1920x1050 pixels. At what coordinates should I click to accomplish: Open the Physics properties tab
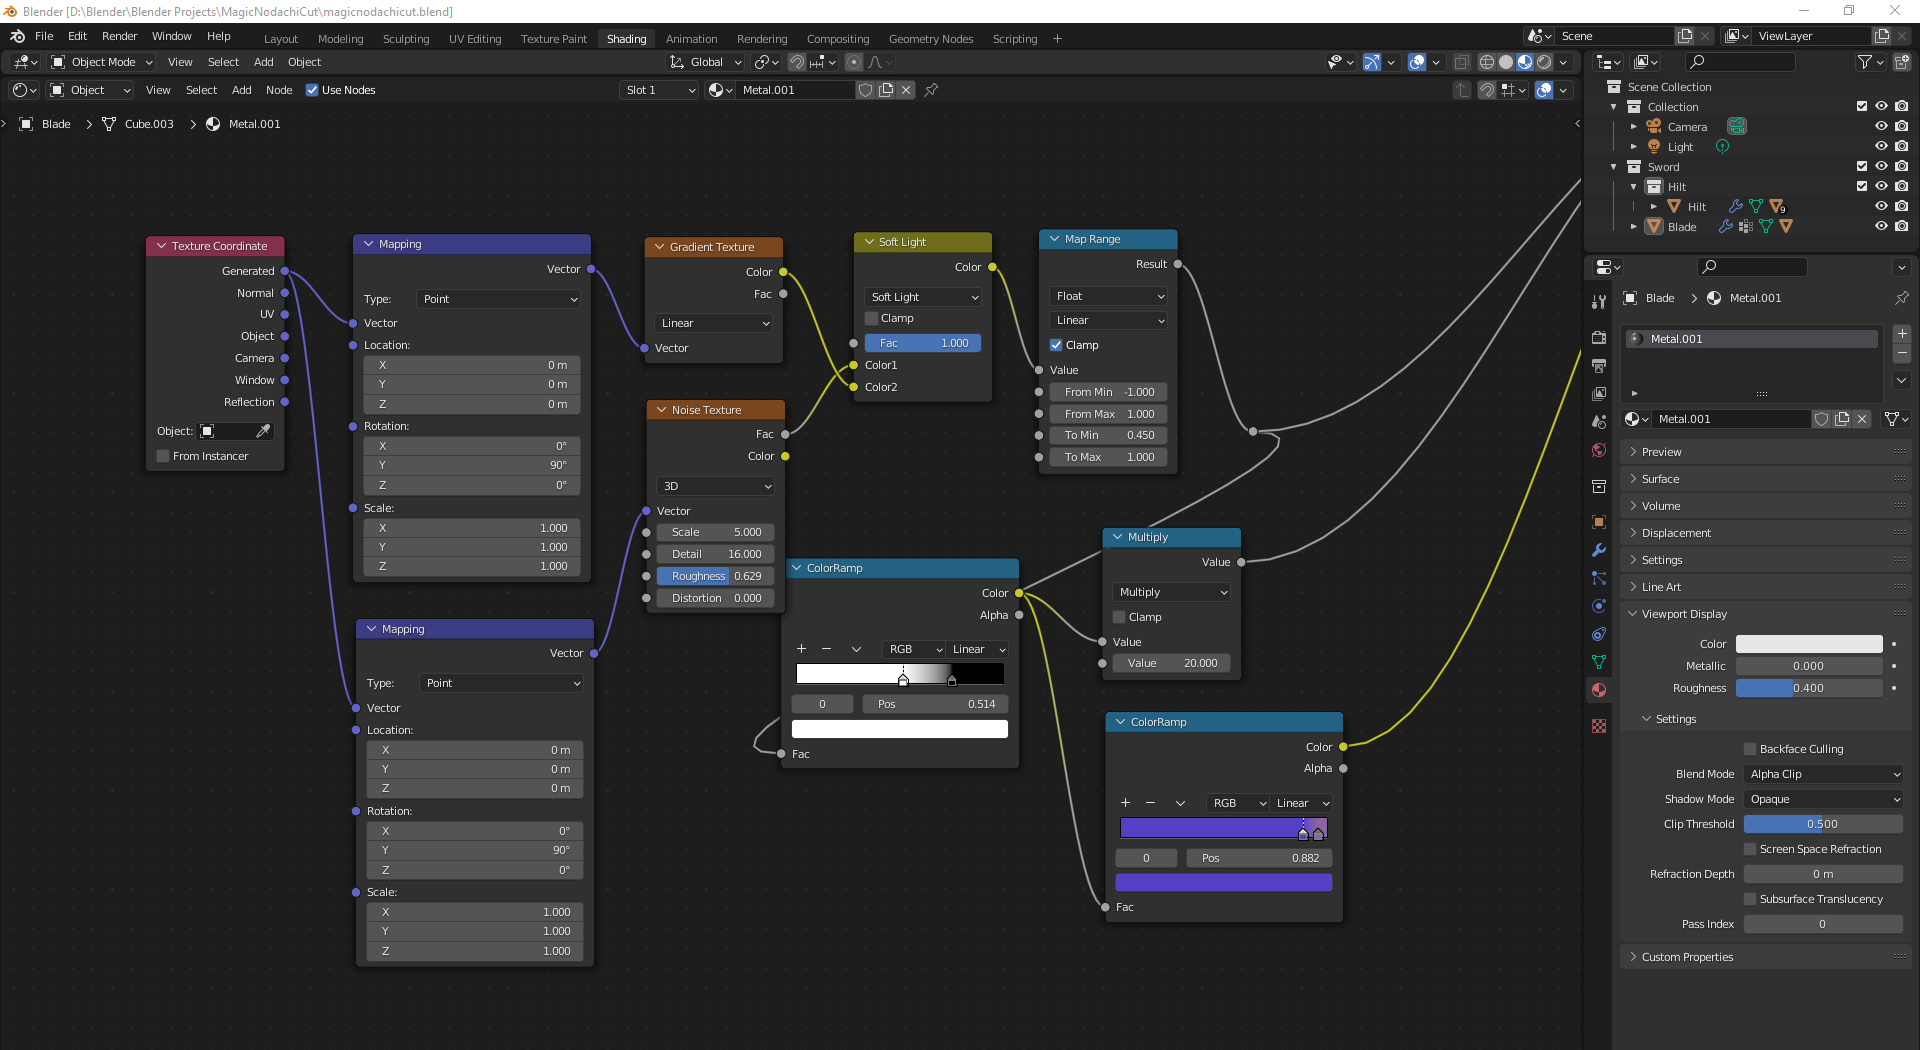1599,606
